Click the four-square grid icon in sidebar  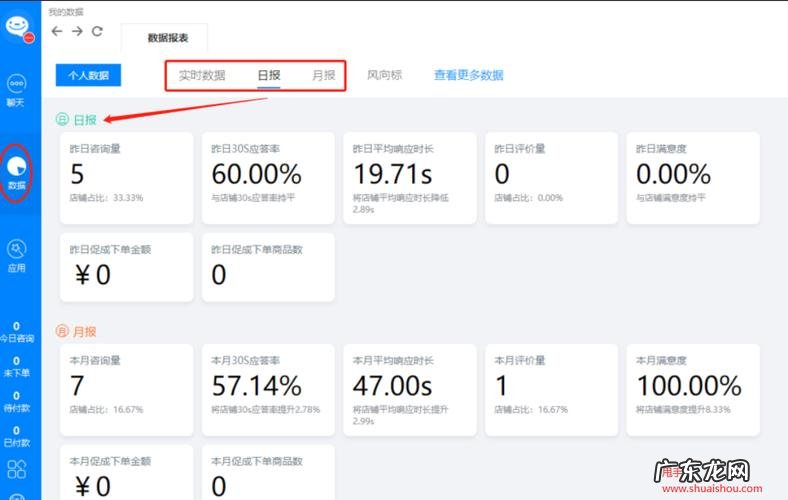click(17, 469)
